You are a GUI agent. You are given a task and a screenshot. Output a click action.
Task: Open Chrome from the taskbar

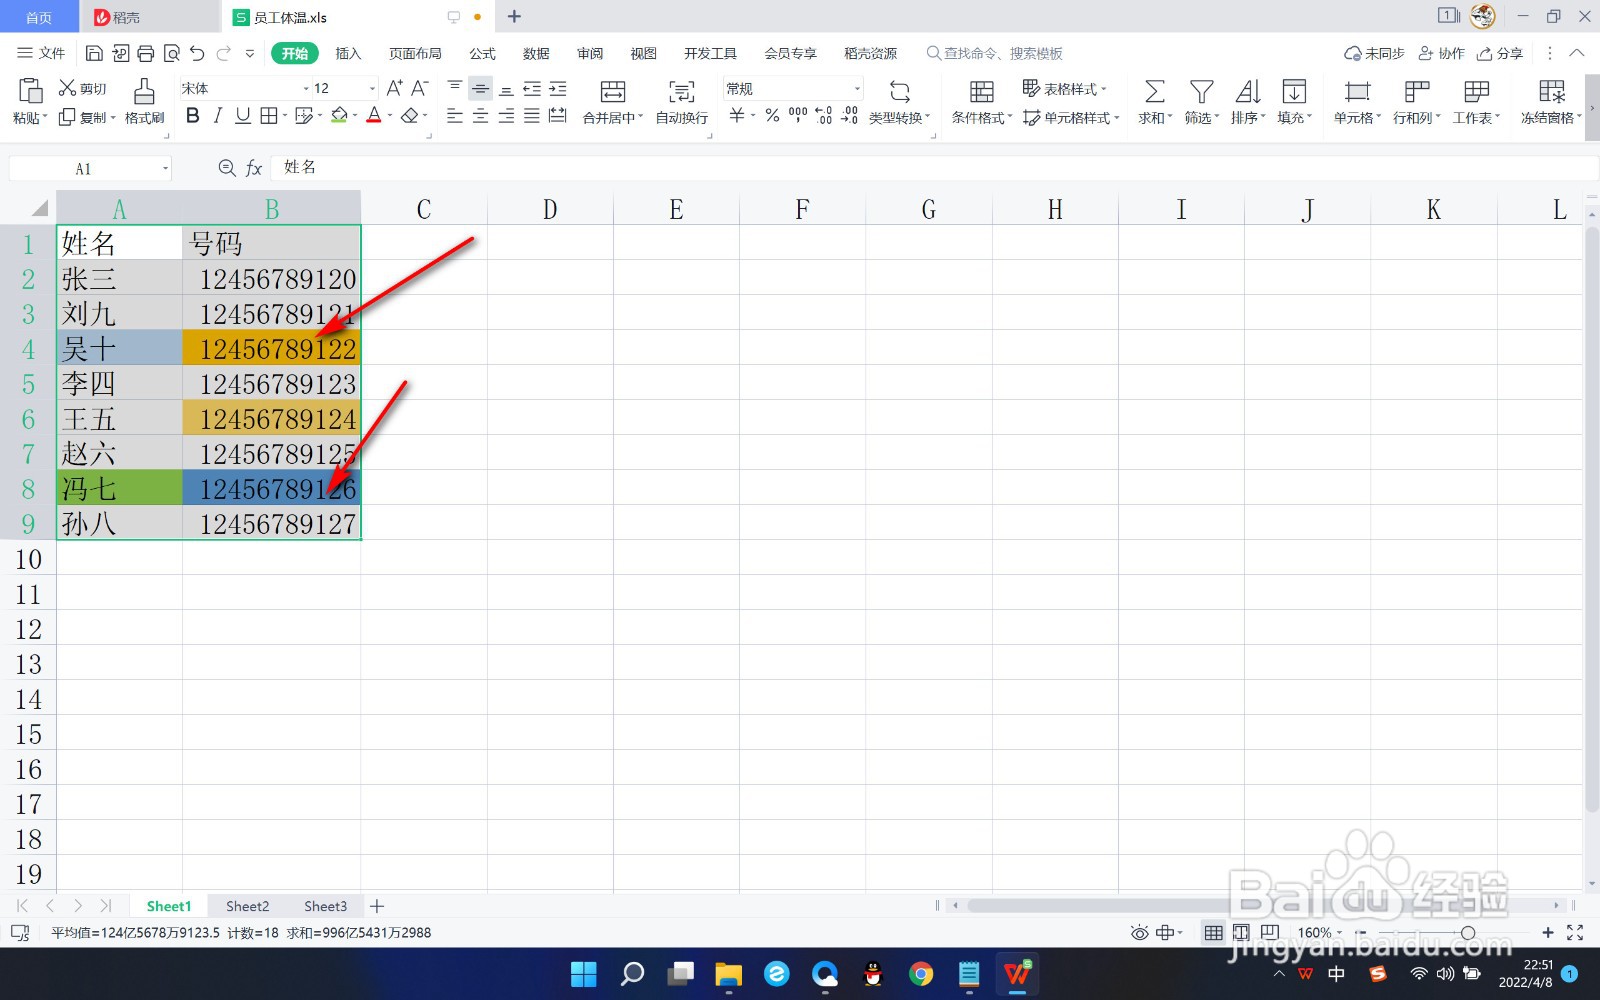click(x=921, y=973)
